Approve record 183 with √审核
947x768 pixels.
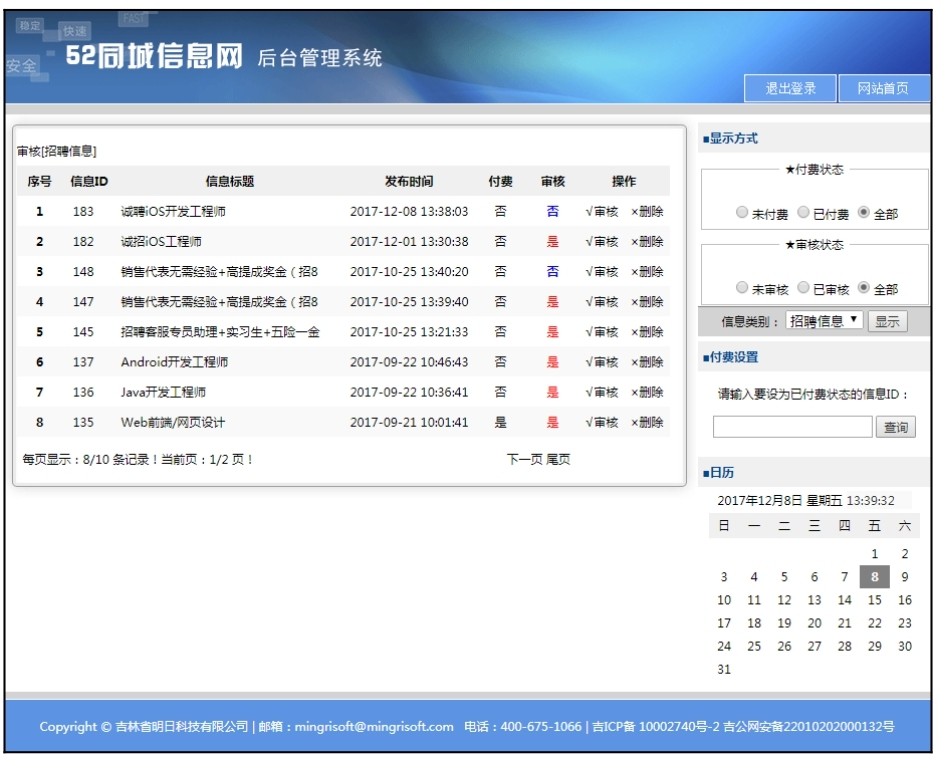coord(602,211)
